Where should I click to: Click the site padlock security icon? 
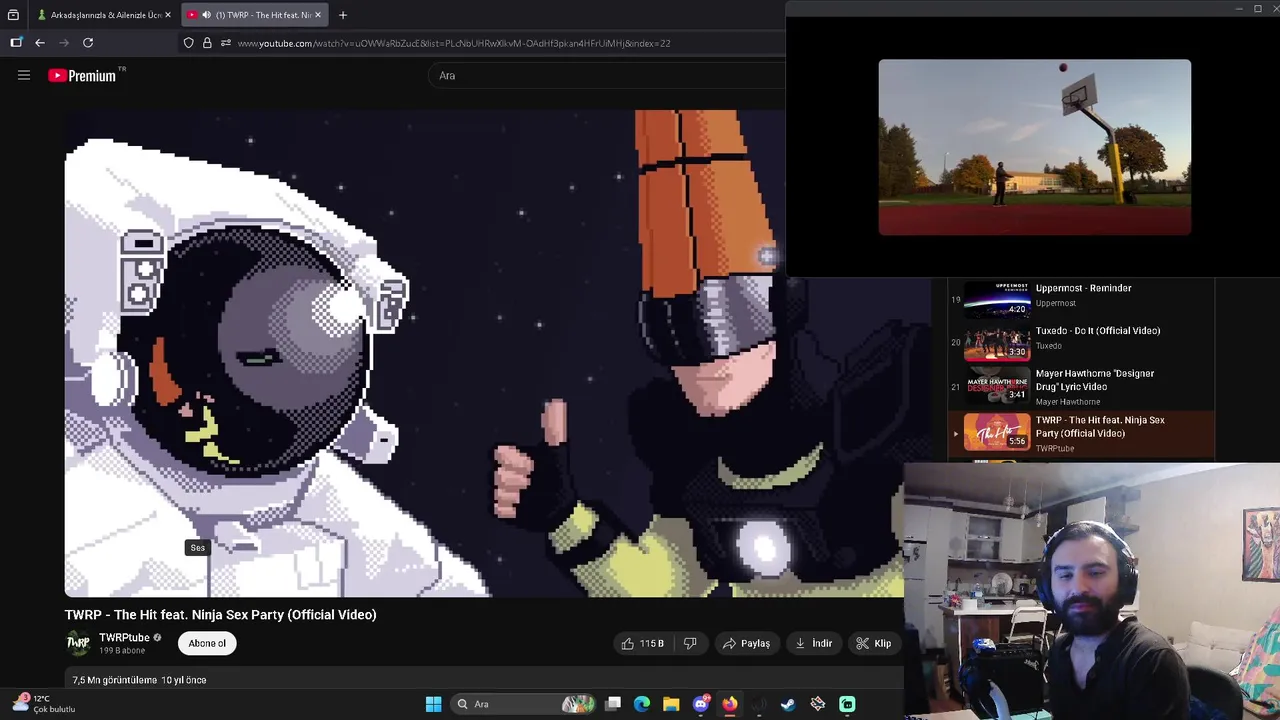point(207,43)
